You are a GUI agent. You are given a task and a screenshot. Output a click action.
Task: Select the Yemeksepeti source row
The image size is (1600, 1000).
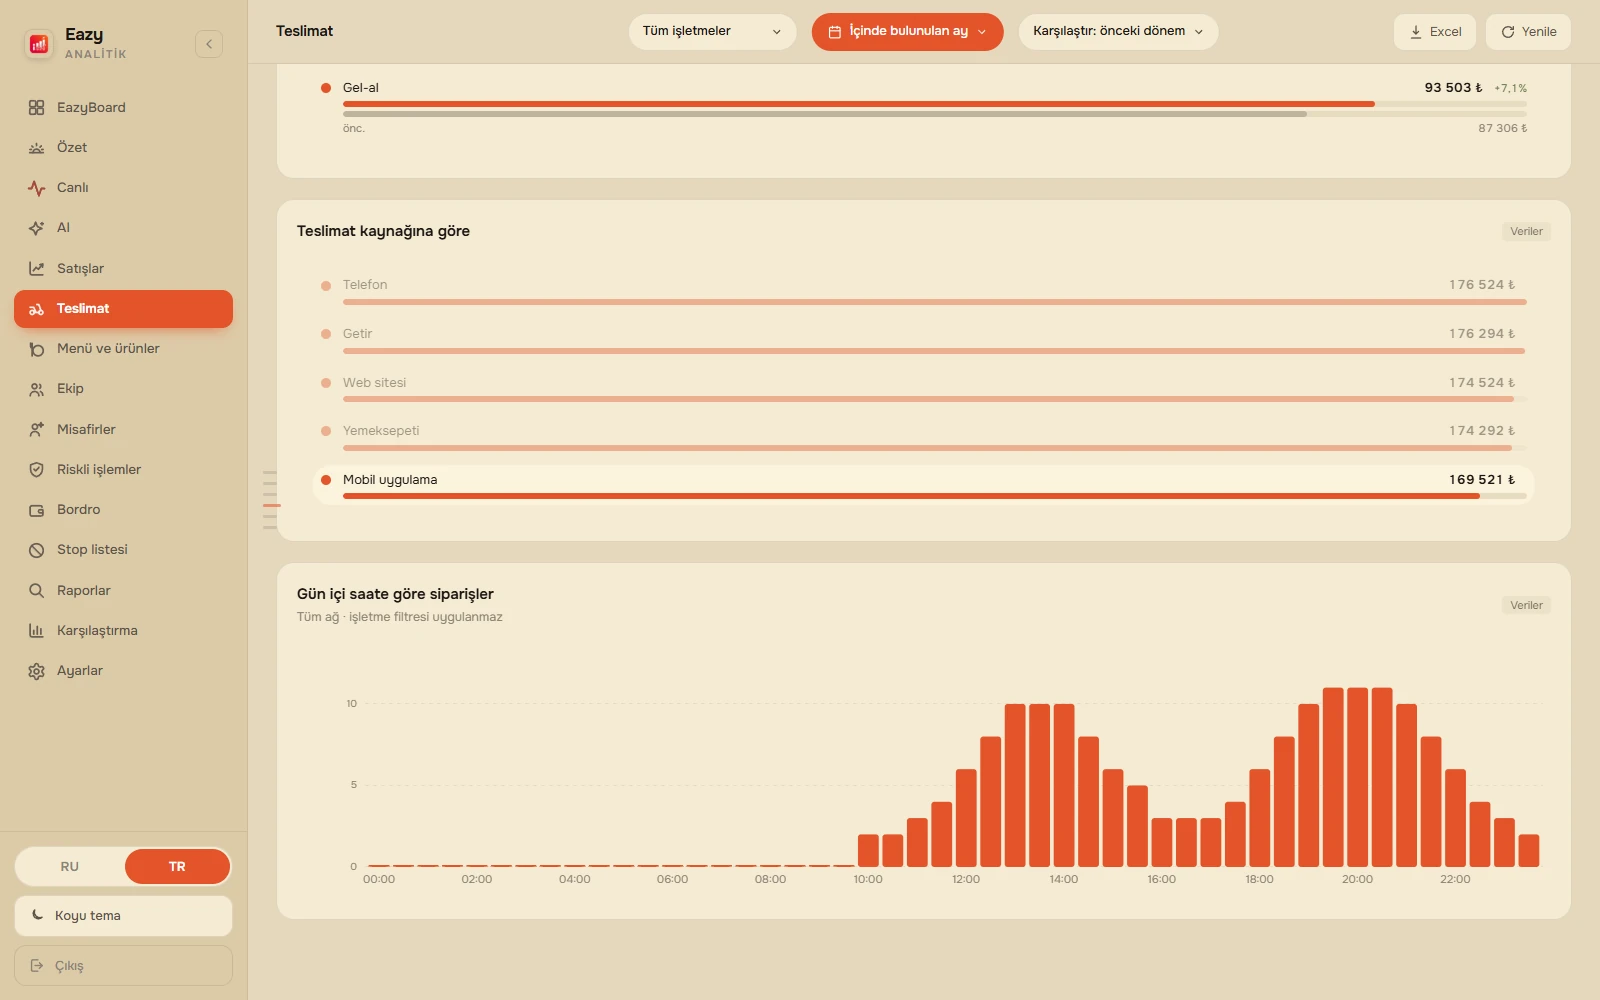(923, 437)
